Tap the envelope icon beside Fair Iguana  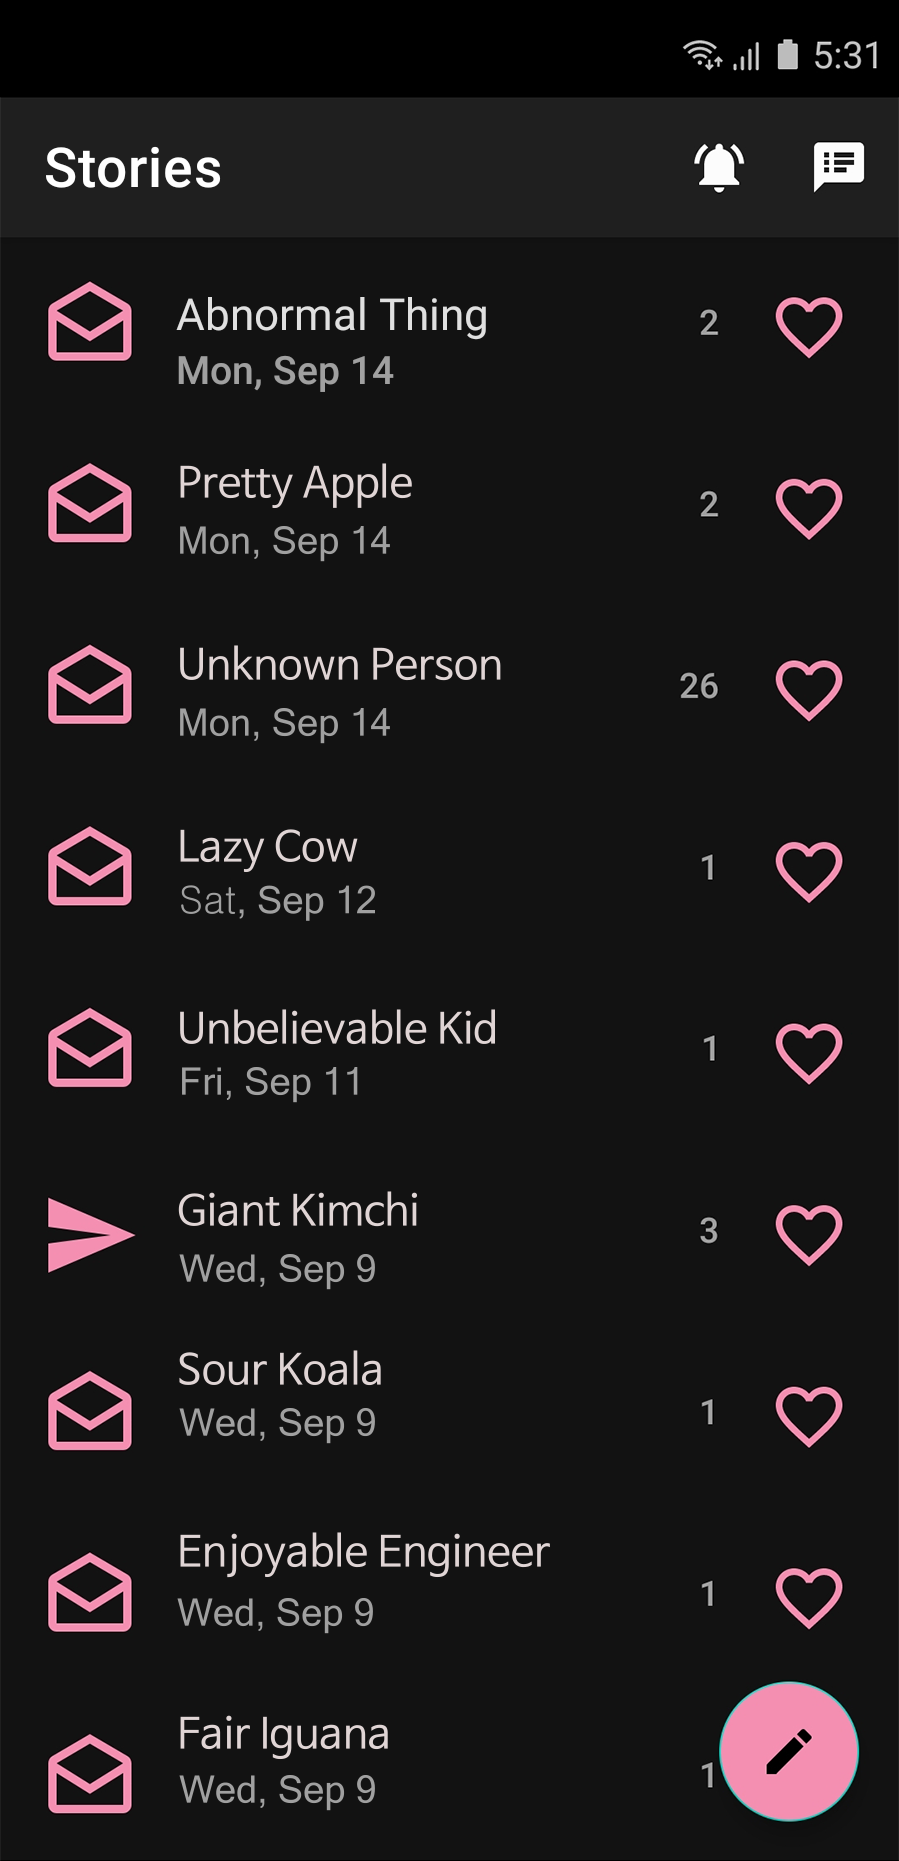pos(90,1775)
